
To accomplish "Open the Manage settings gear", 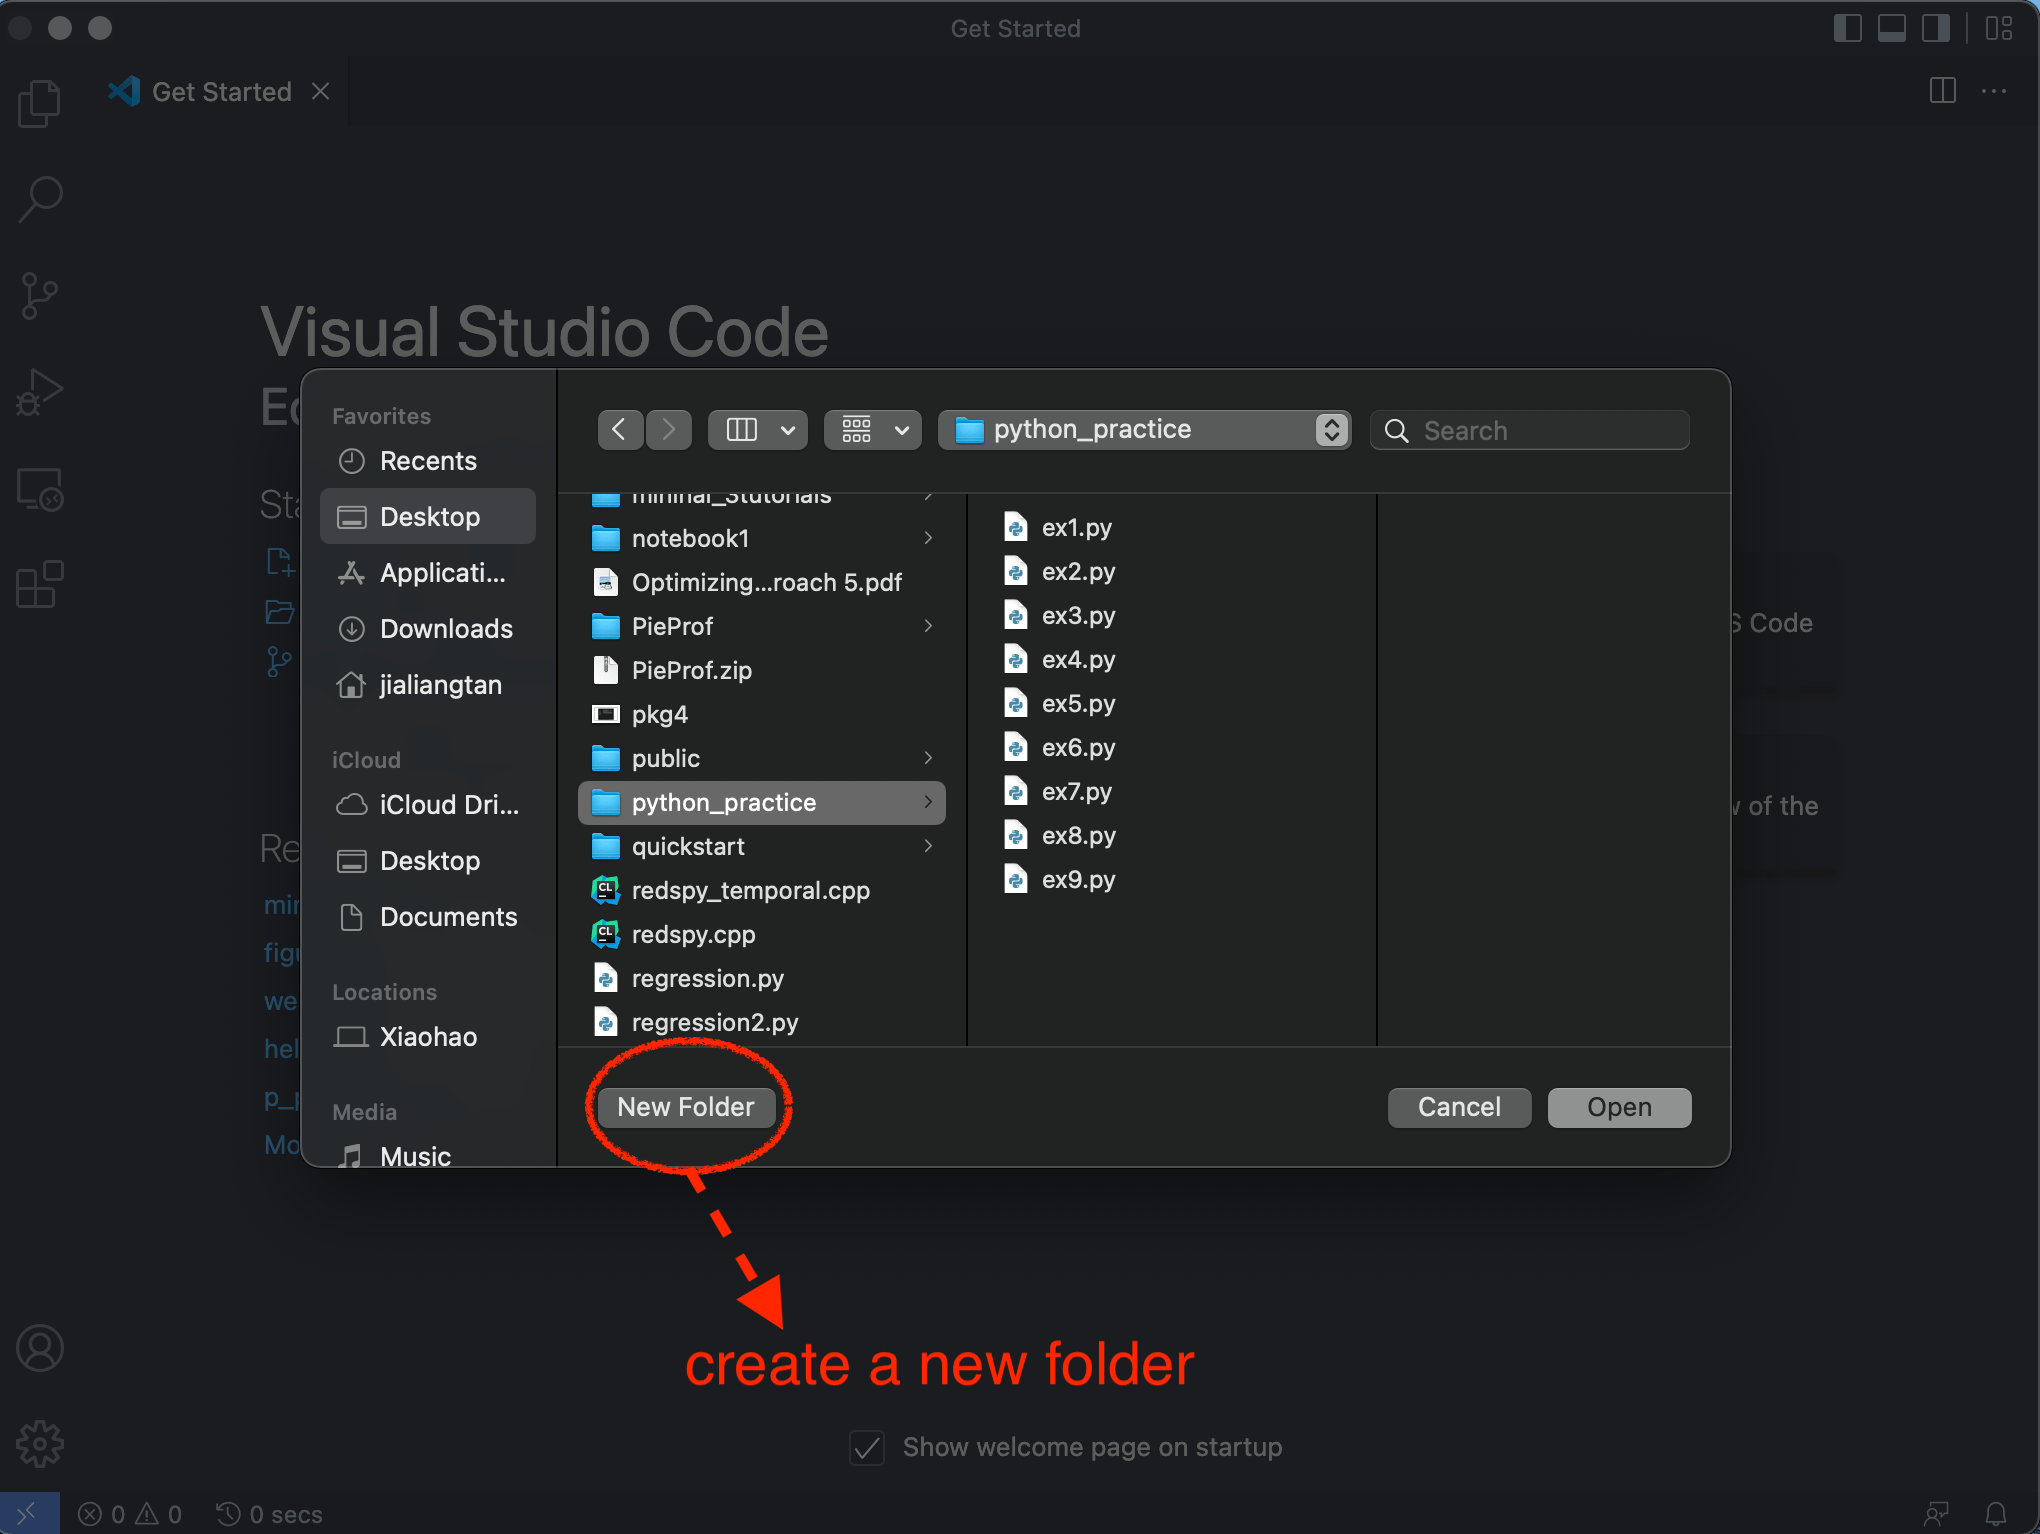I will (x=39, y=1443).
